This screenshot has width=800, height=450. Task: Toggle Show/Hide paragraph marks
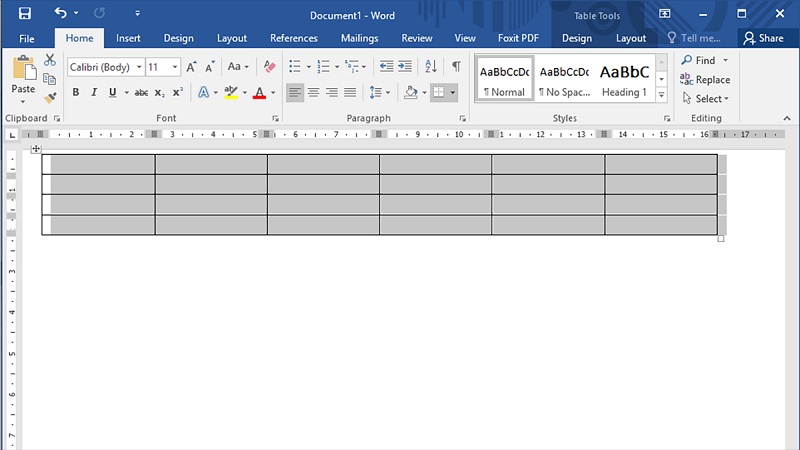click(x=456, y=66)
